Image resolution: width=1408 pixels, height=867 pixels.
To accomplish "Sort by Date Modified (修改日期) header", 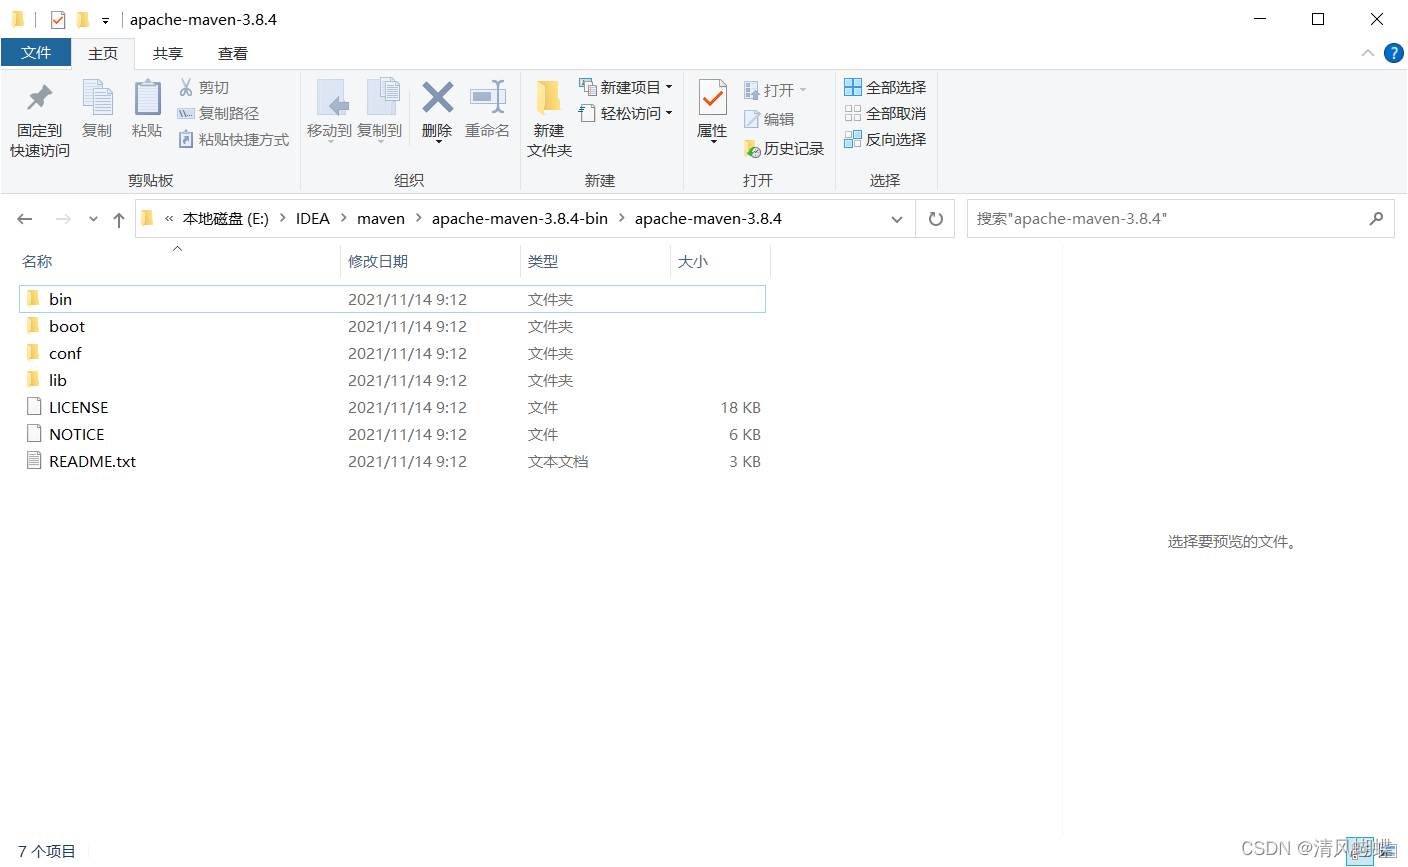I will 378,261.
